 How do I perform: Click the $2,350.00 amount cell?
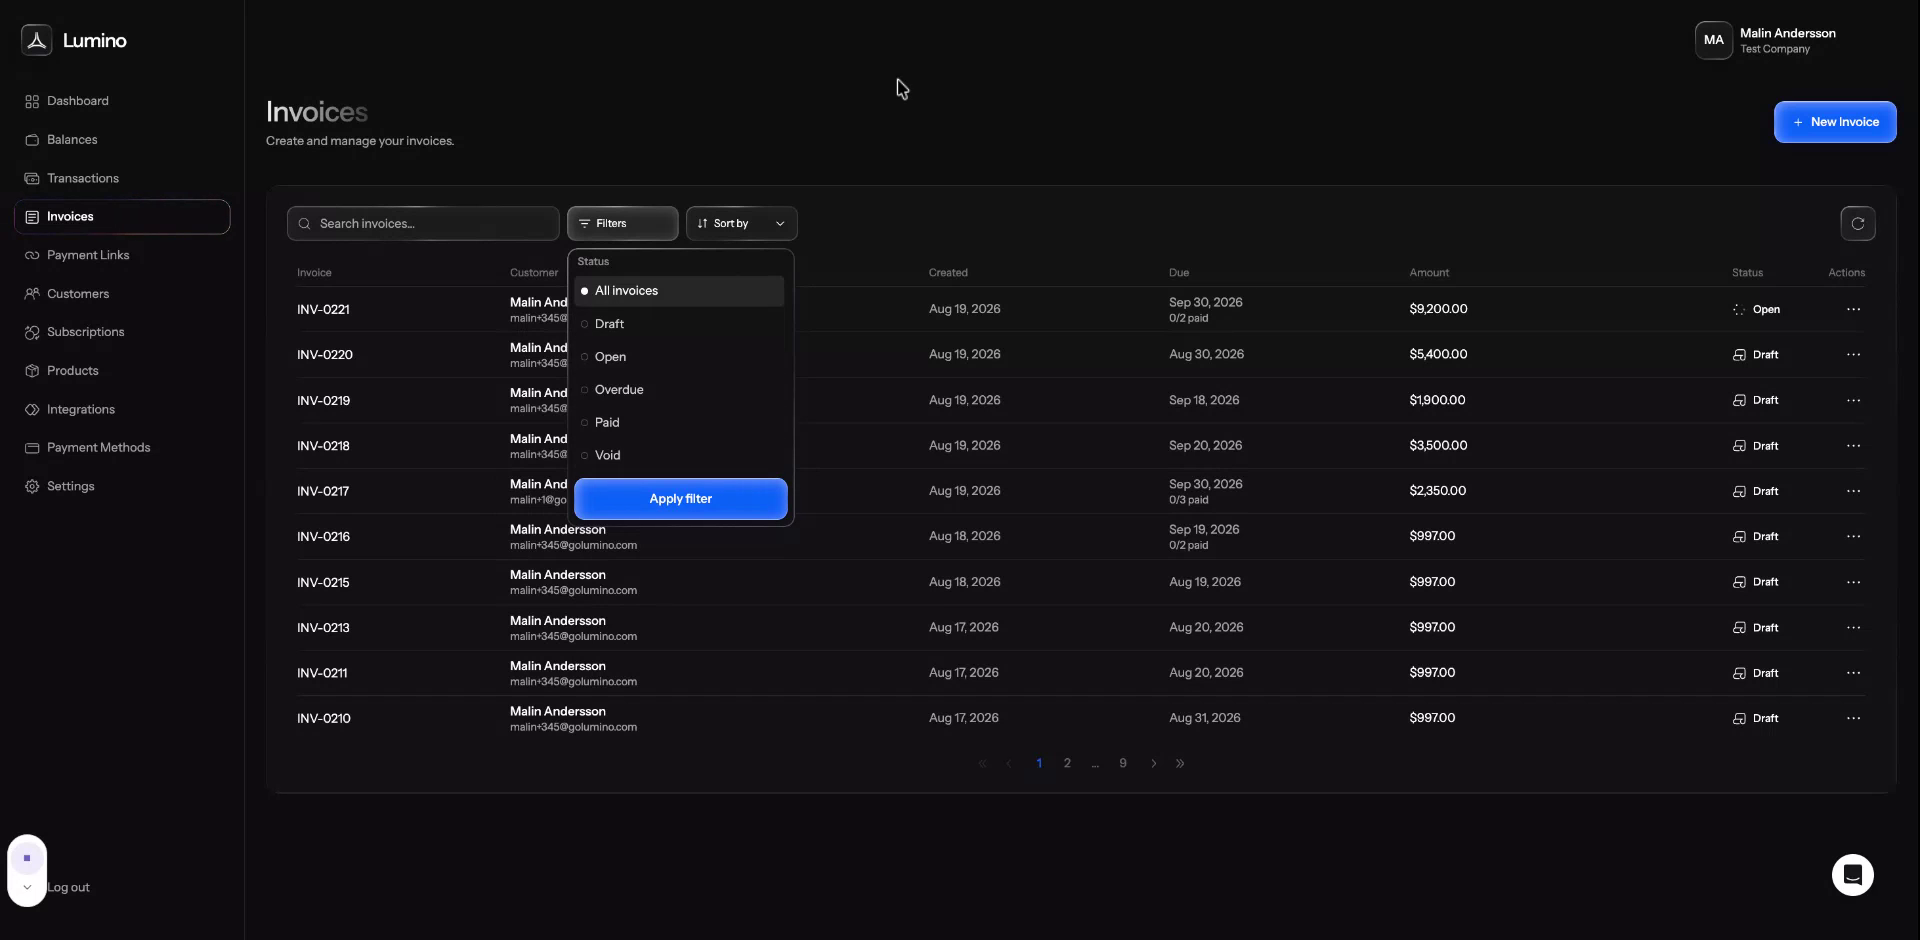[1437, 491]
